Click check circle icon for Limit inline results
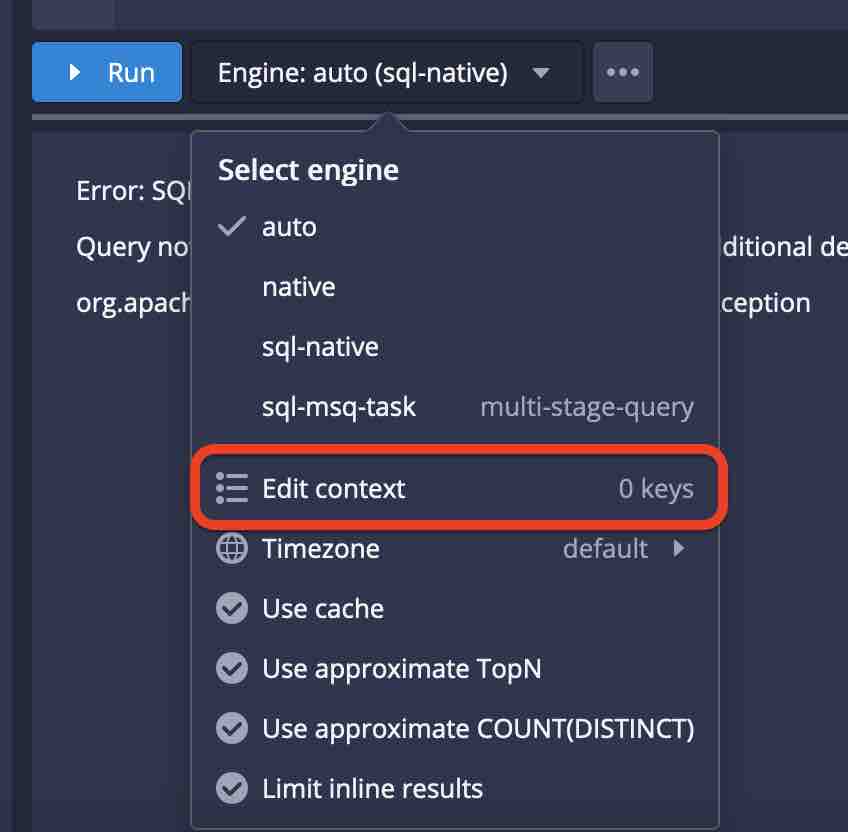Image resolution: width=848 pixels, height=832 pixels. tap(232, 789)
